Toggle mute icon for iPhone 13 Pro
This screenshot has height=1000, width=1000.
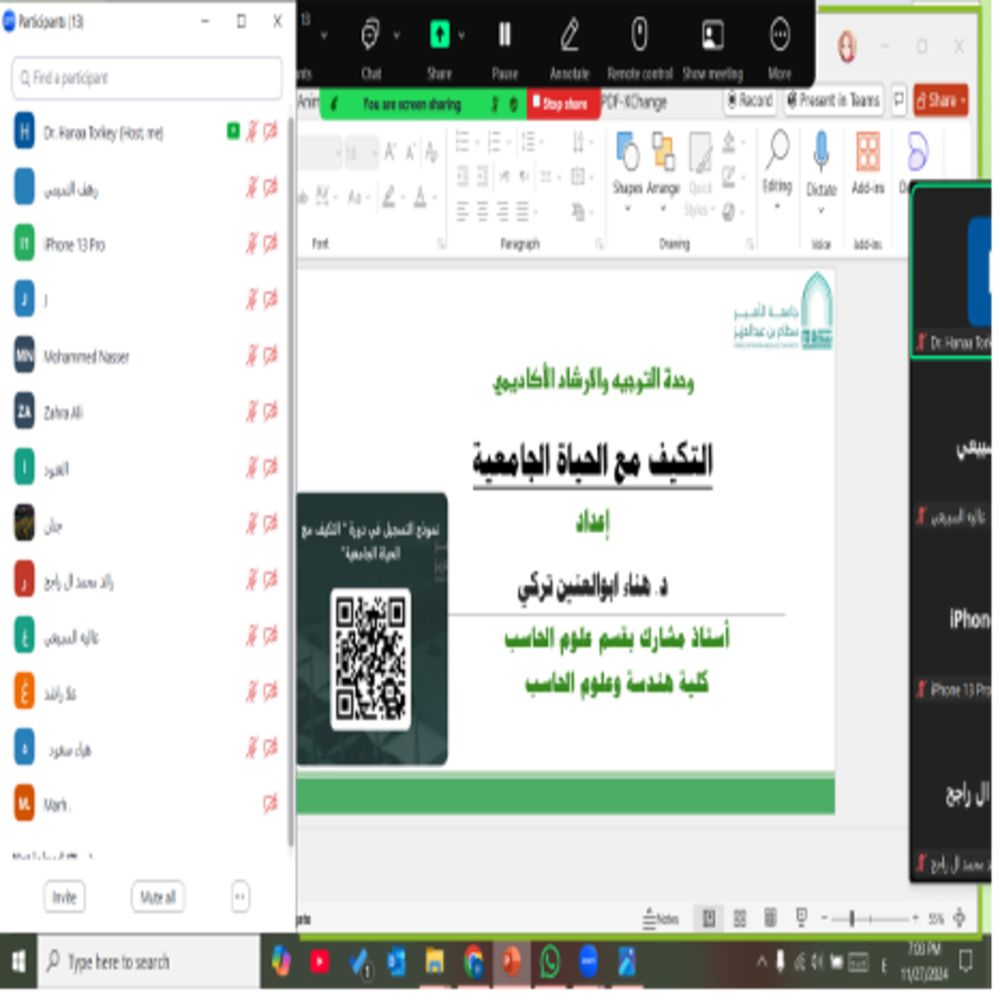pos(252,244)
